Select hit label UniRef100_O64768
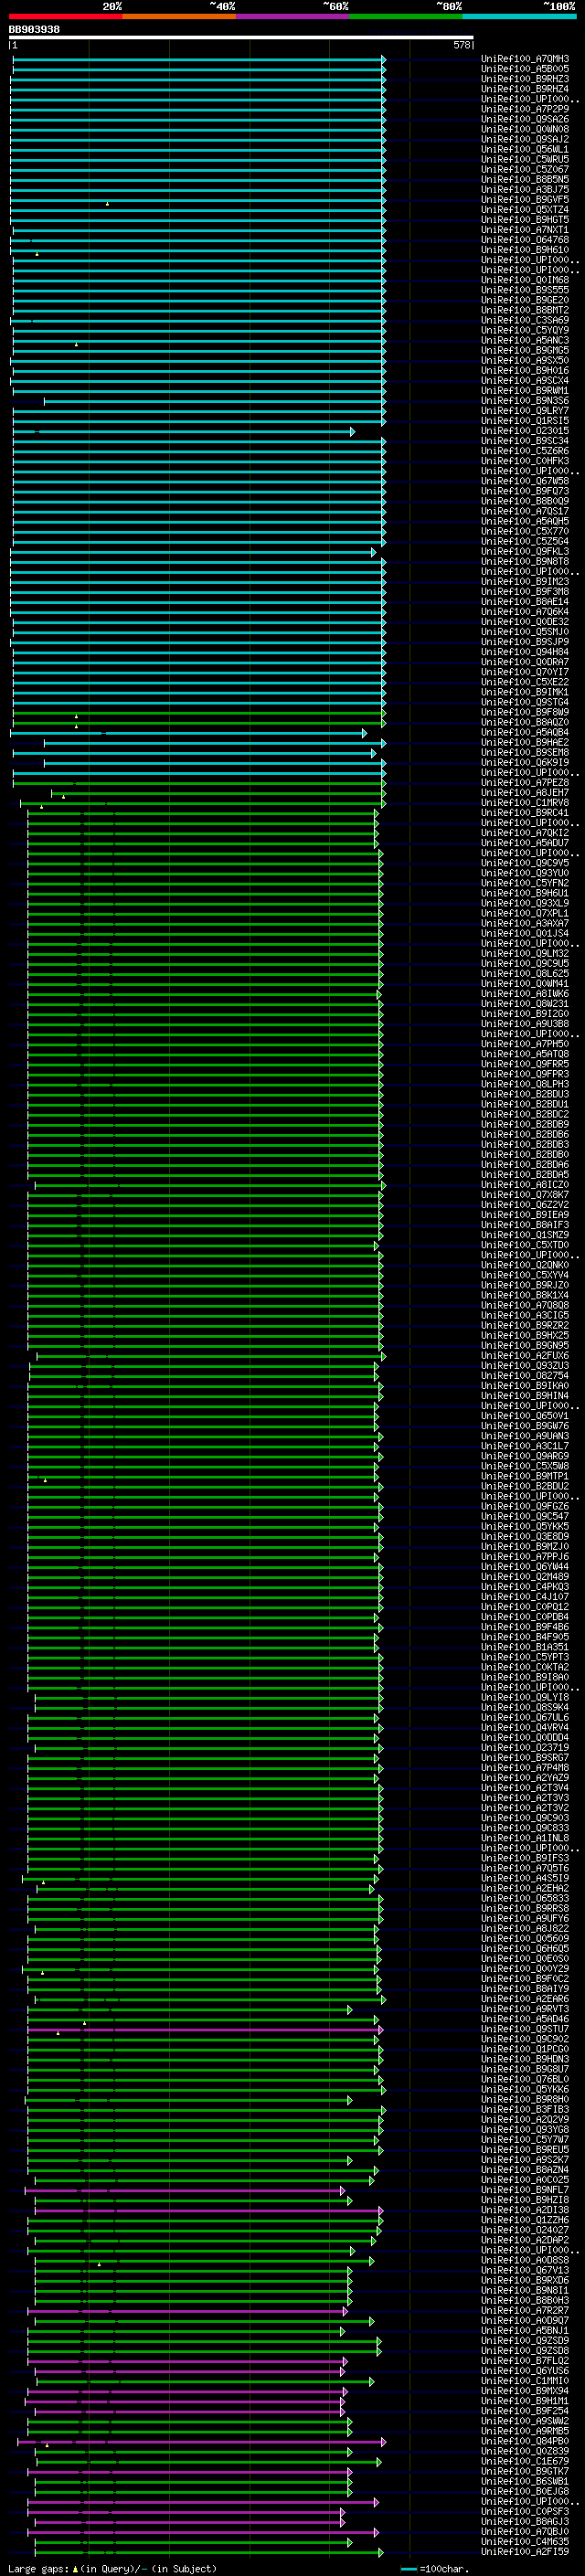The image size is (585, 2576). [x=525, y=240]
